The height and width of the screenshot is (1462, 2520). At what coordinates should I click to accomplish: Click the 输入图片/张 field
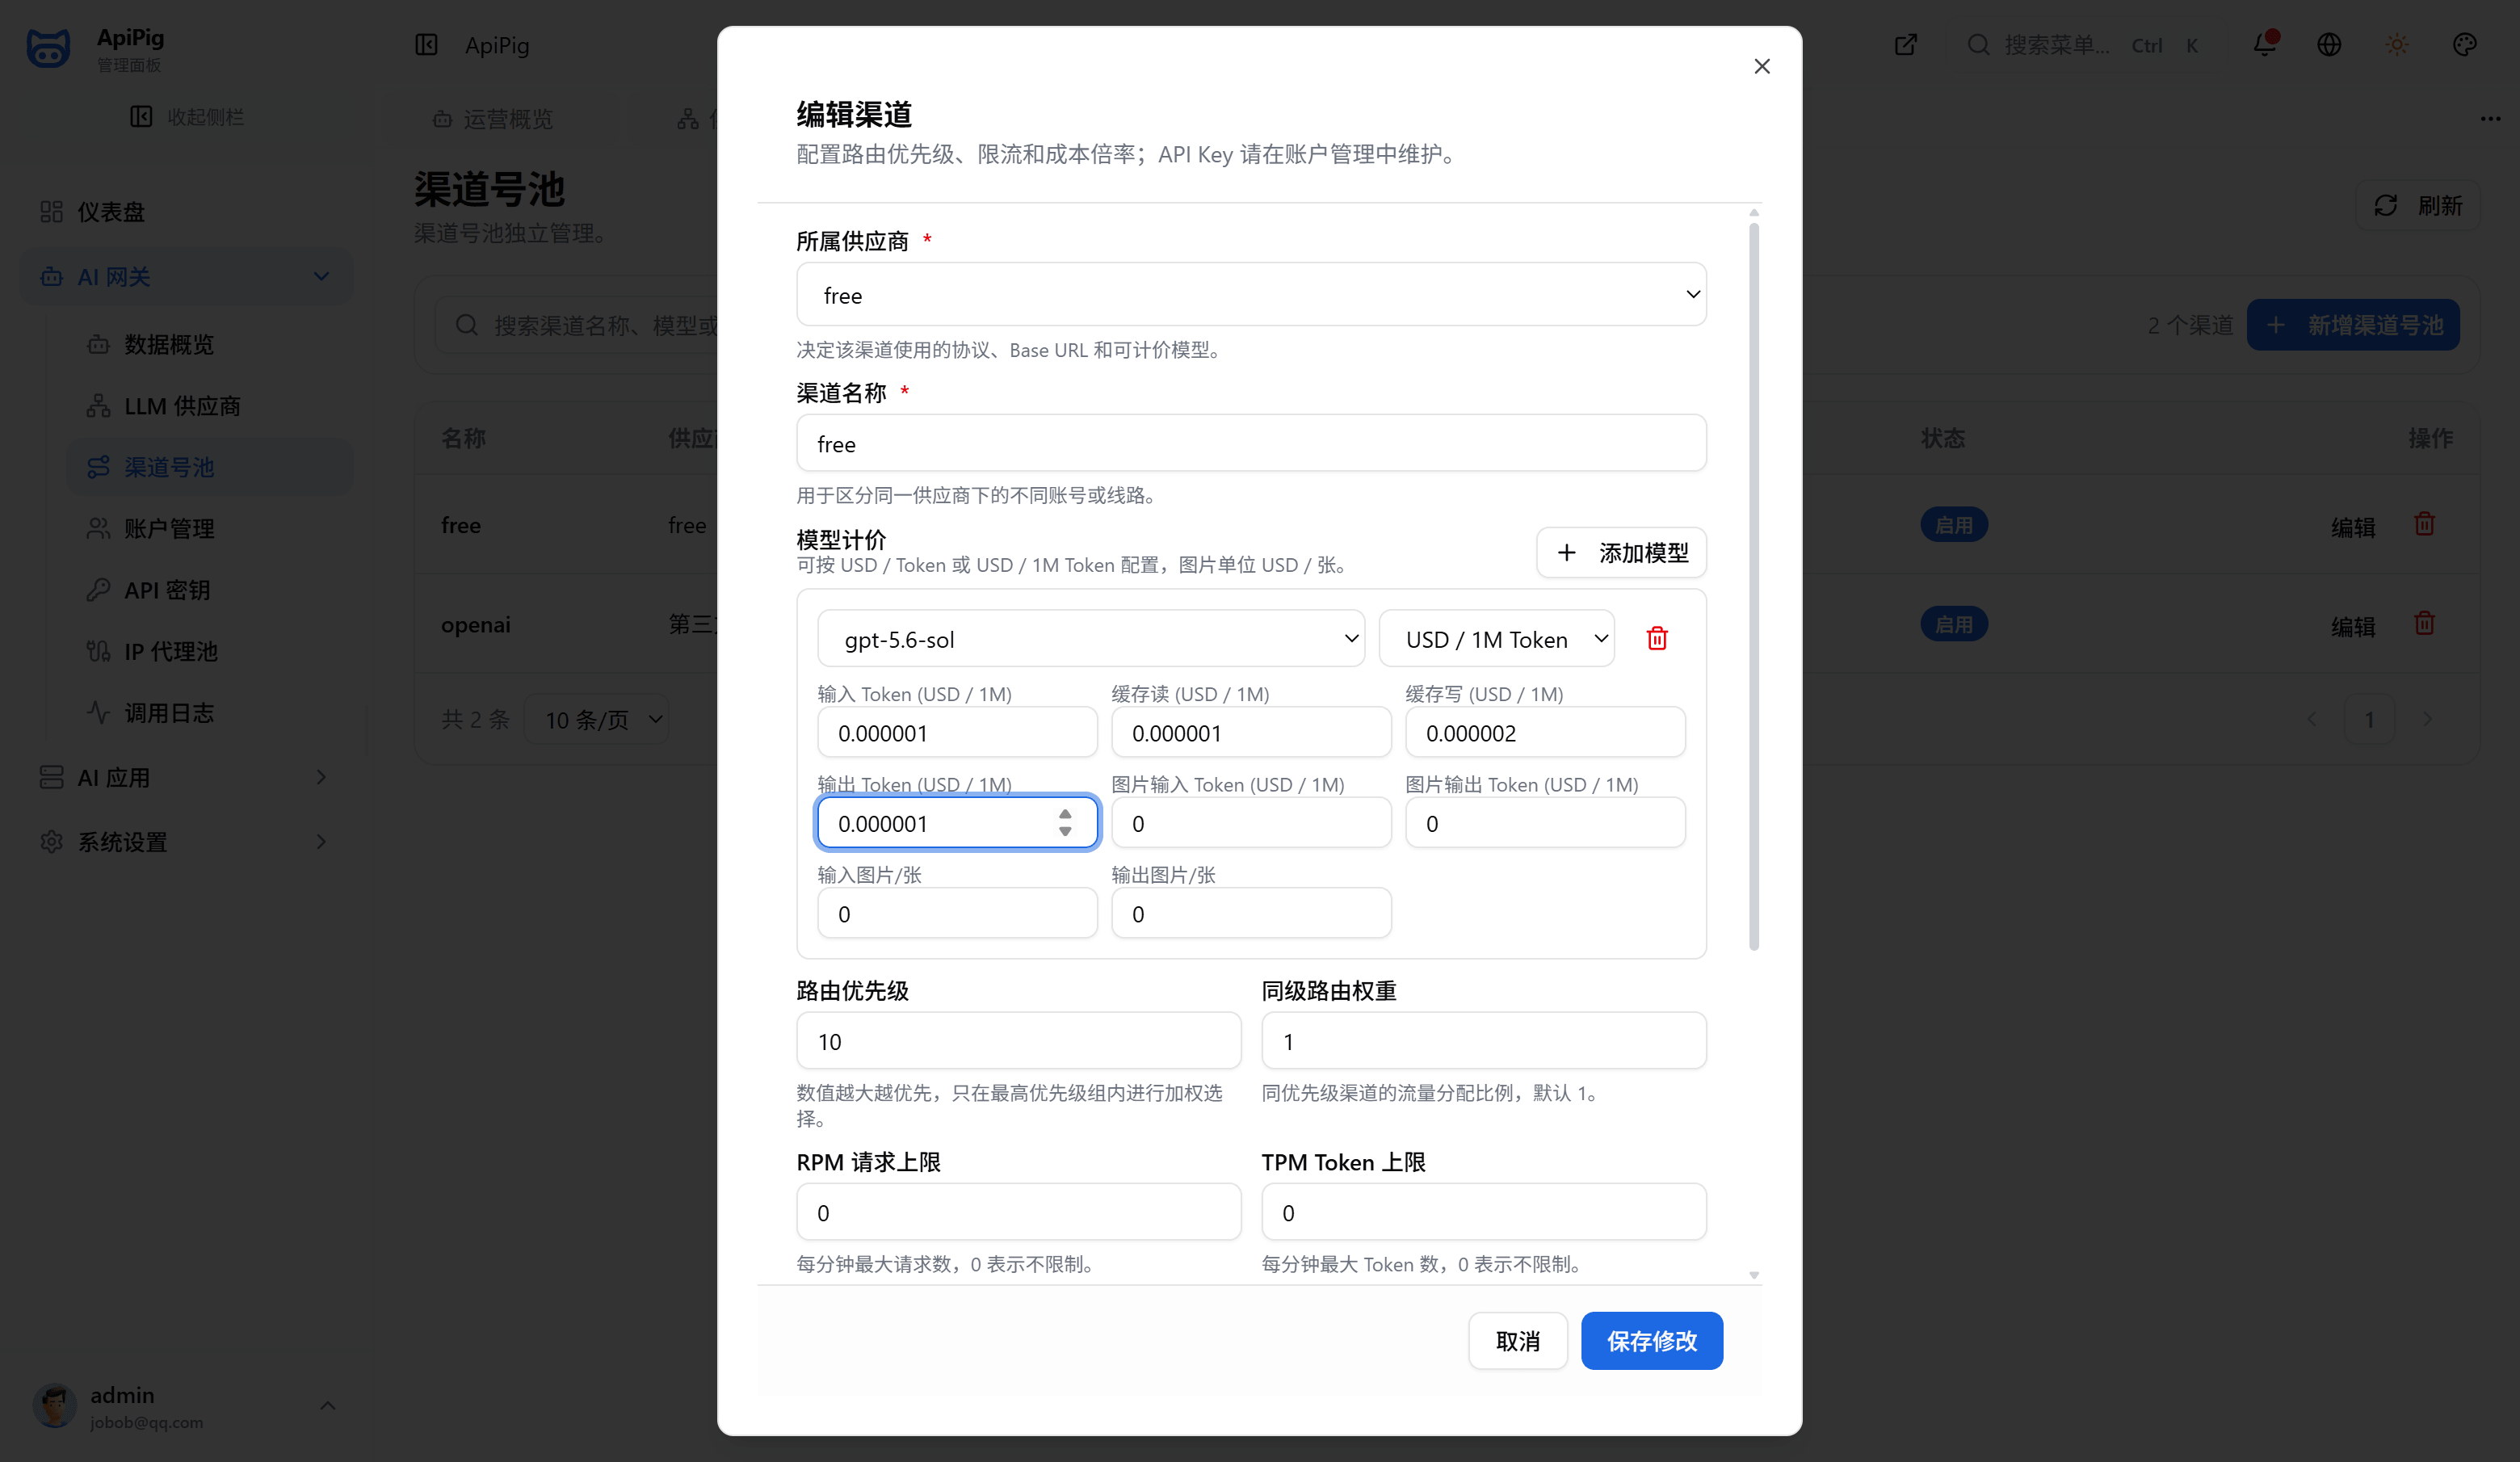point(957,913)
